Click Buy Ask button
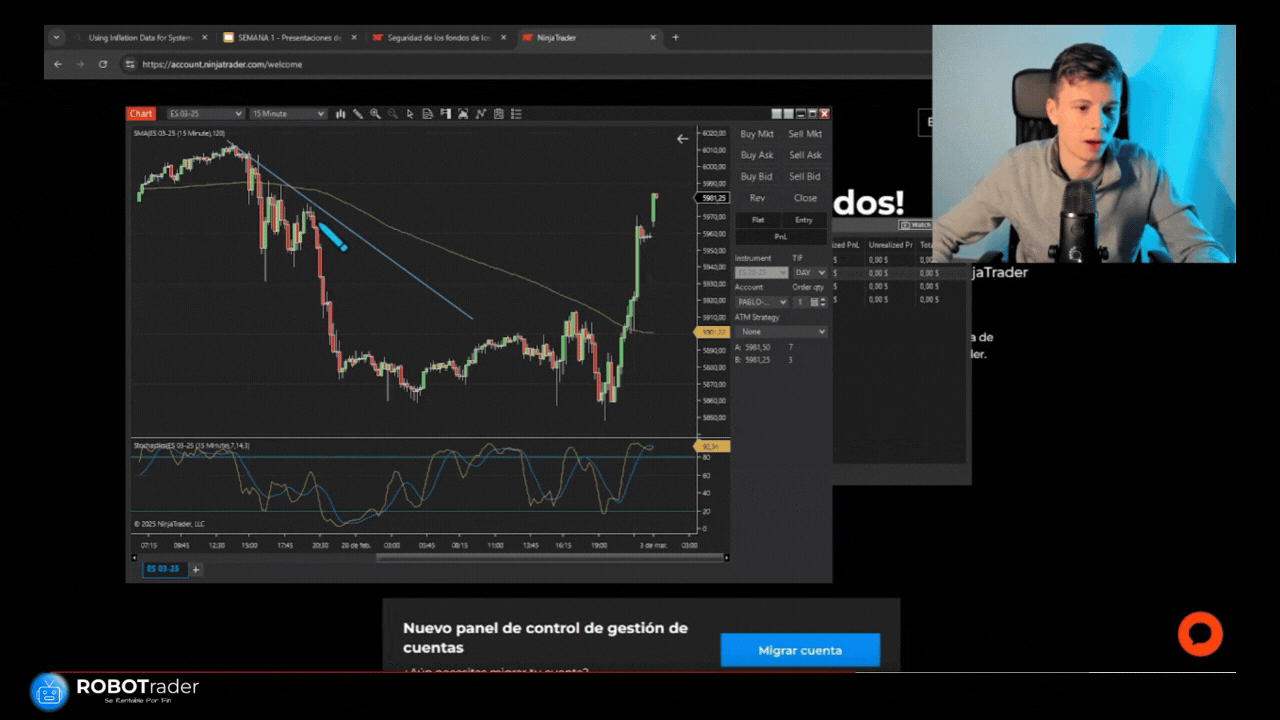 tap(757, 155)
